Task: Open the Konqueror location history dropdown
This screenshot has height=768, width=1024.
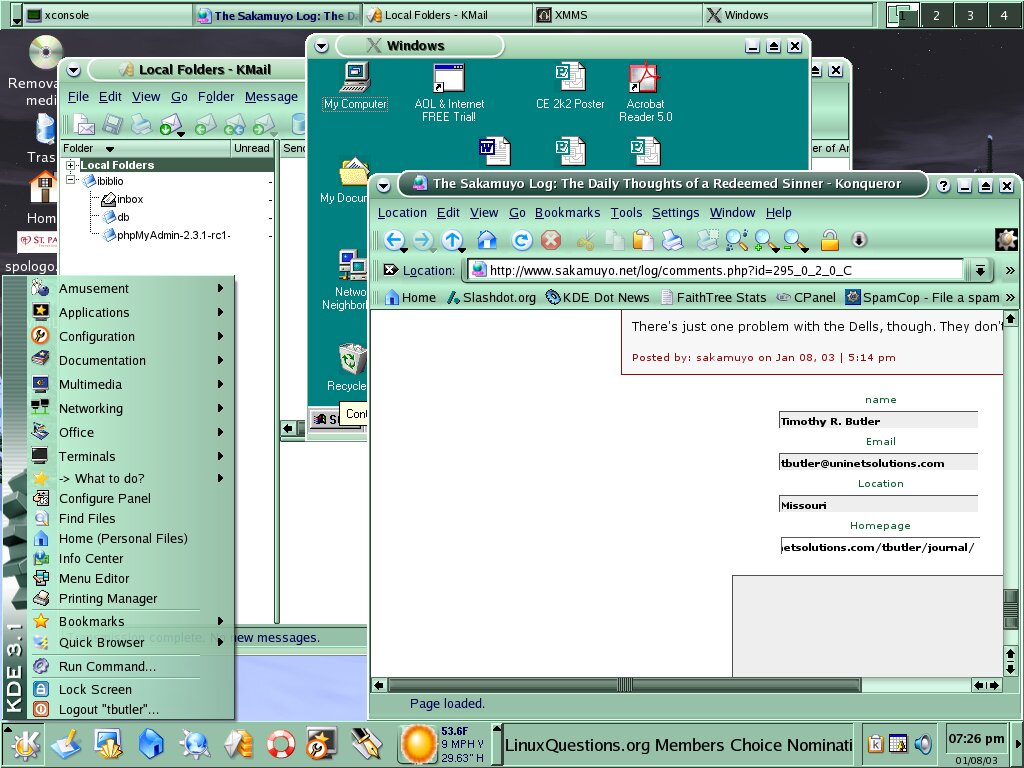Action: point(980,270)
